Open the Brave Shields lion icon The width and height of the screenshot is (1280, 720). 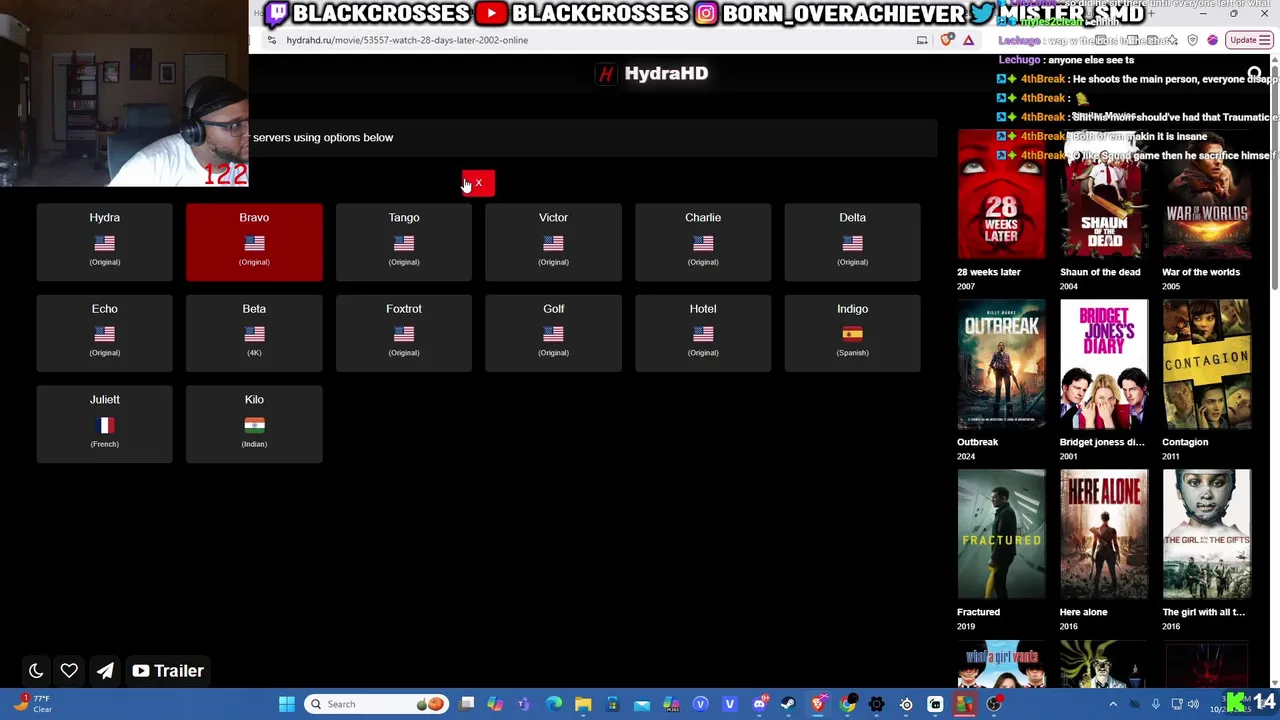pos(946,40)
